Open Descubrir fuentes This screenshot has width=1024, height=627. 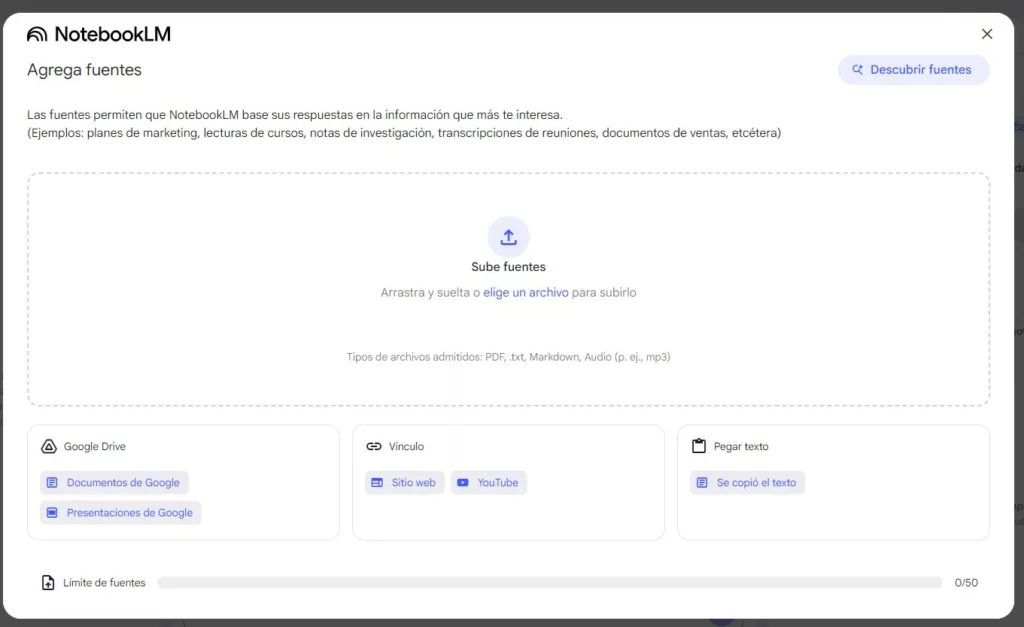click(x=914, y=70)
